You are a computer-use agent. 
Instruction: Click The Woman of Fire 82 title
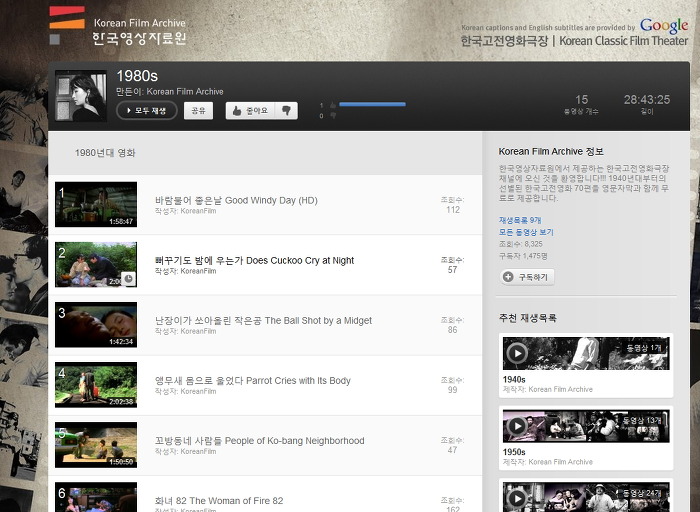click(219, 500)
